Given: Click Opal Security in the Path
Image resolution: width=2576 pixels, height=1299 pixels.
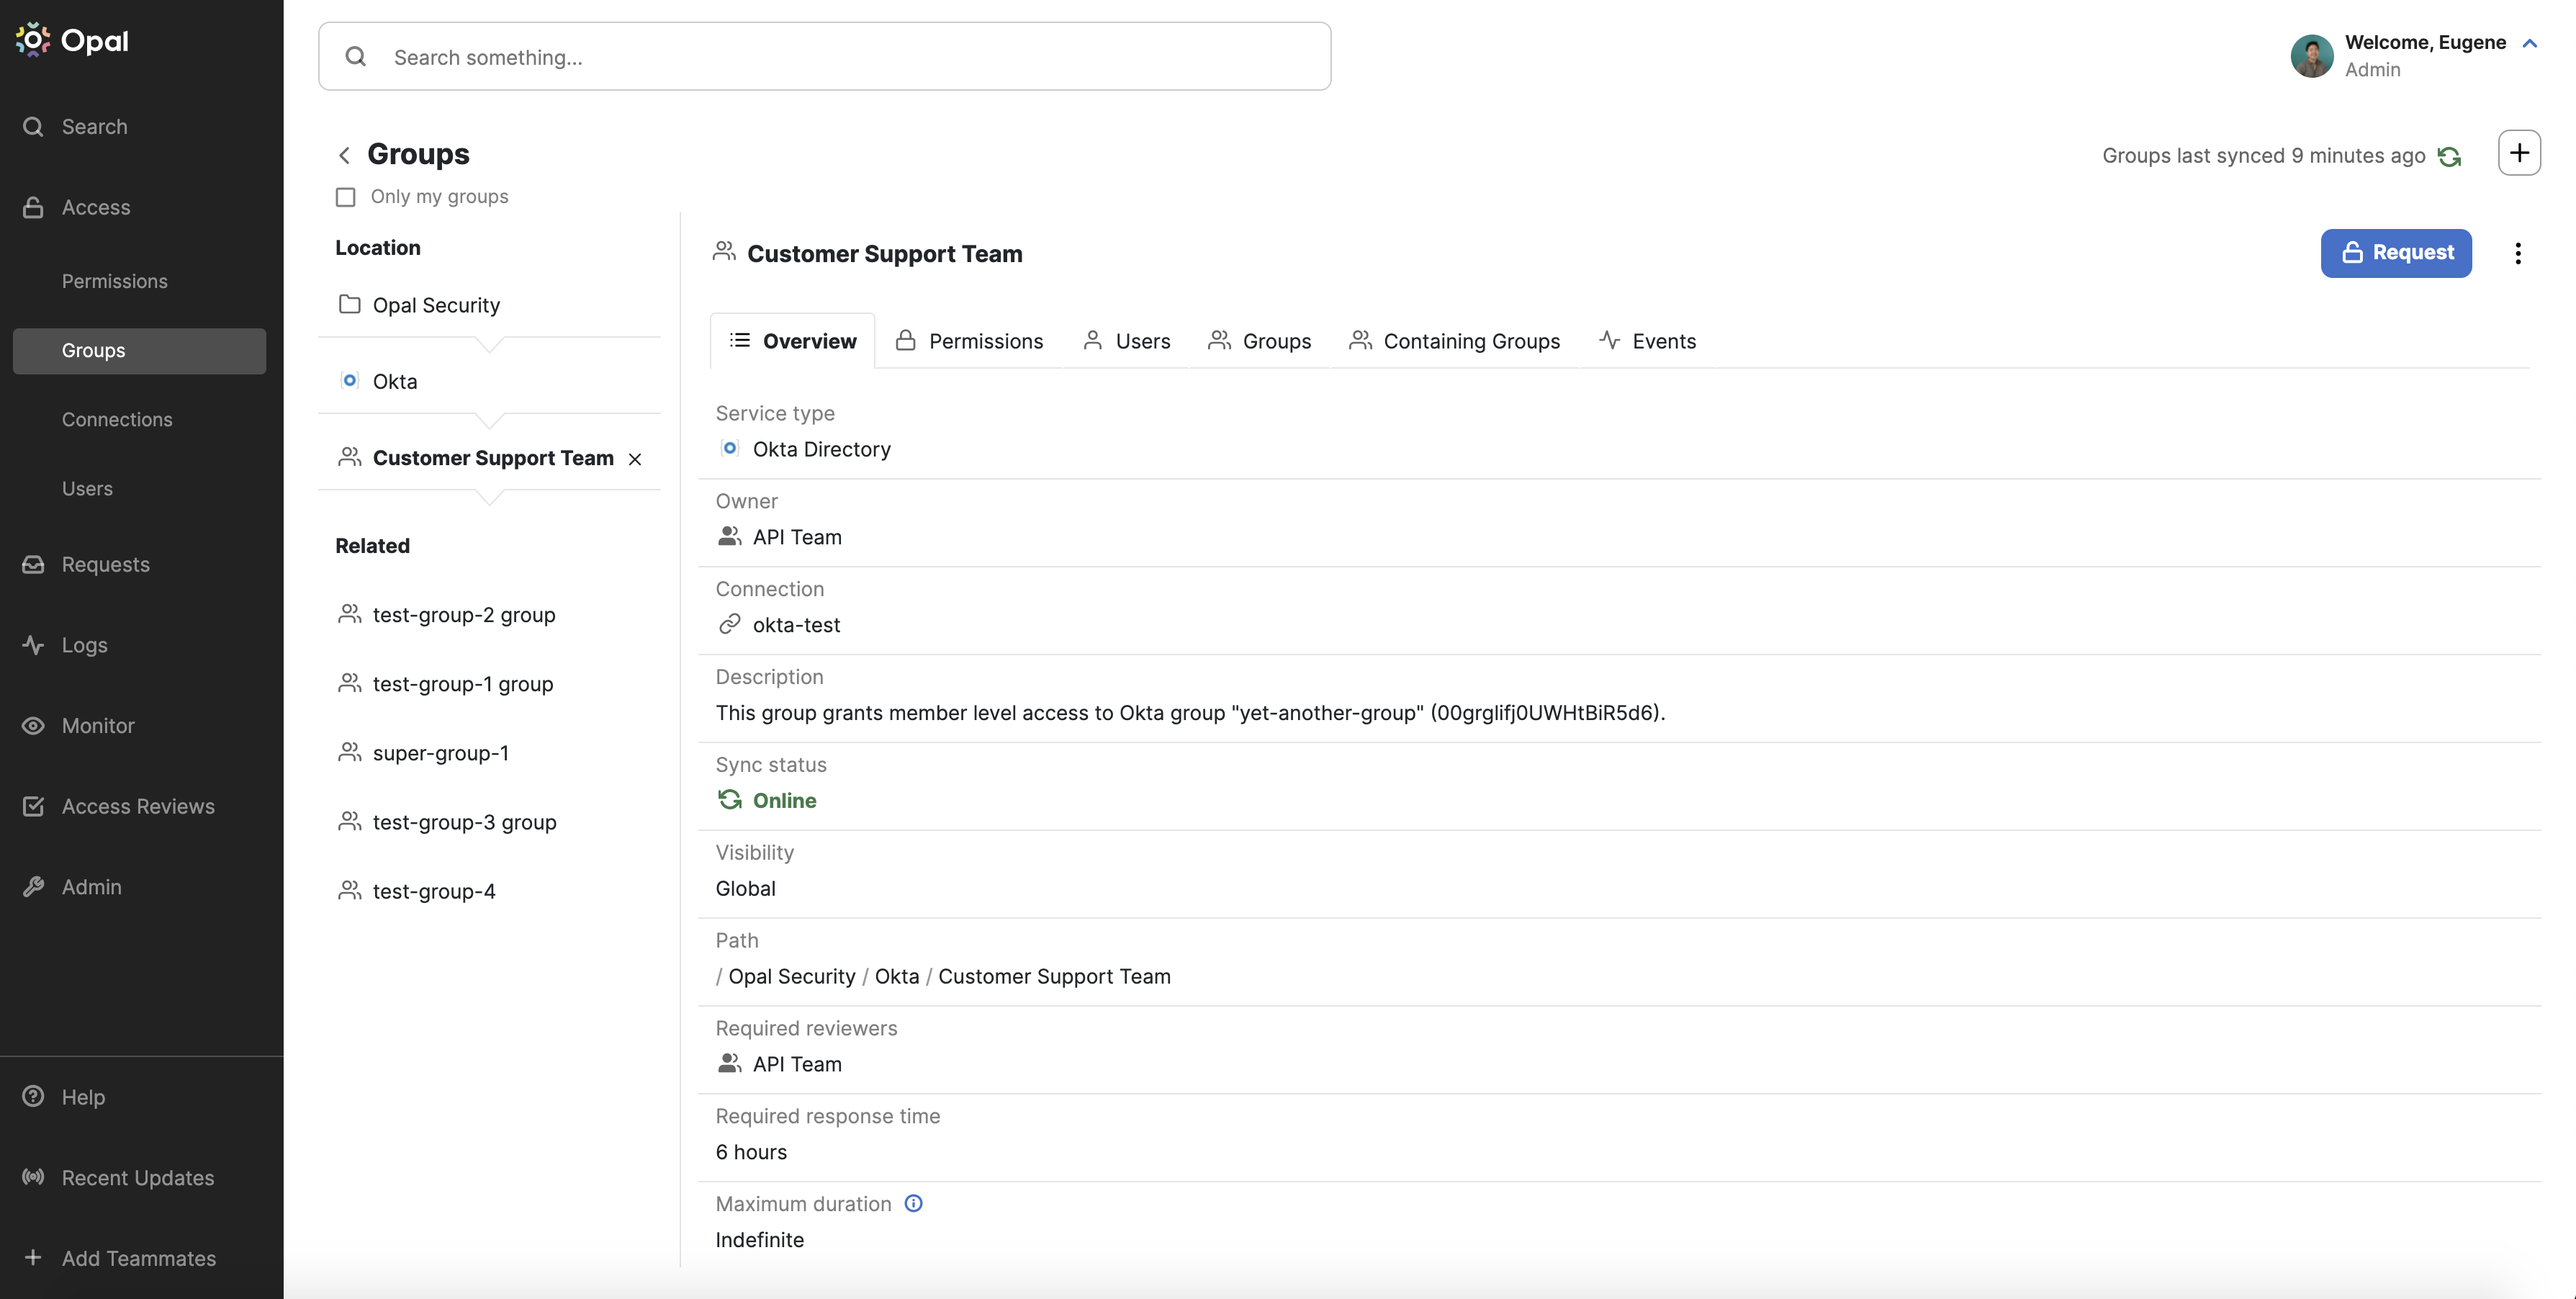Looking at the screenshot, I should pyautogui.click(x=792, y=976).
